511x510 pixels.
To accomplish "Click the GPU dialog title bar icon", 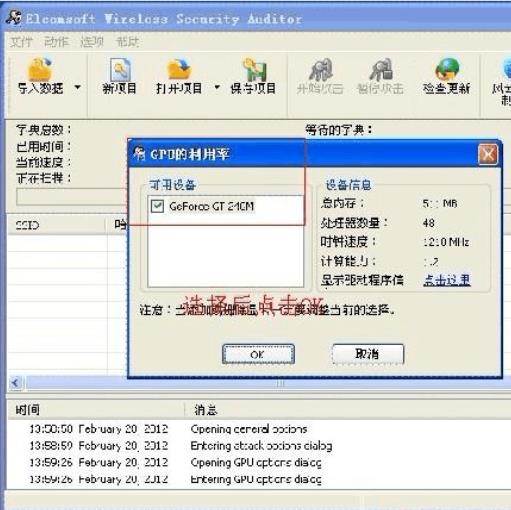I will tap(139, 154).
